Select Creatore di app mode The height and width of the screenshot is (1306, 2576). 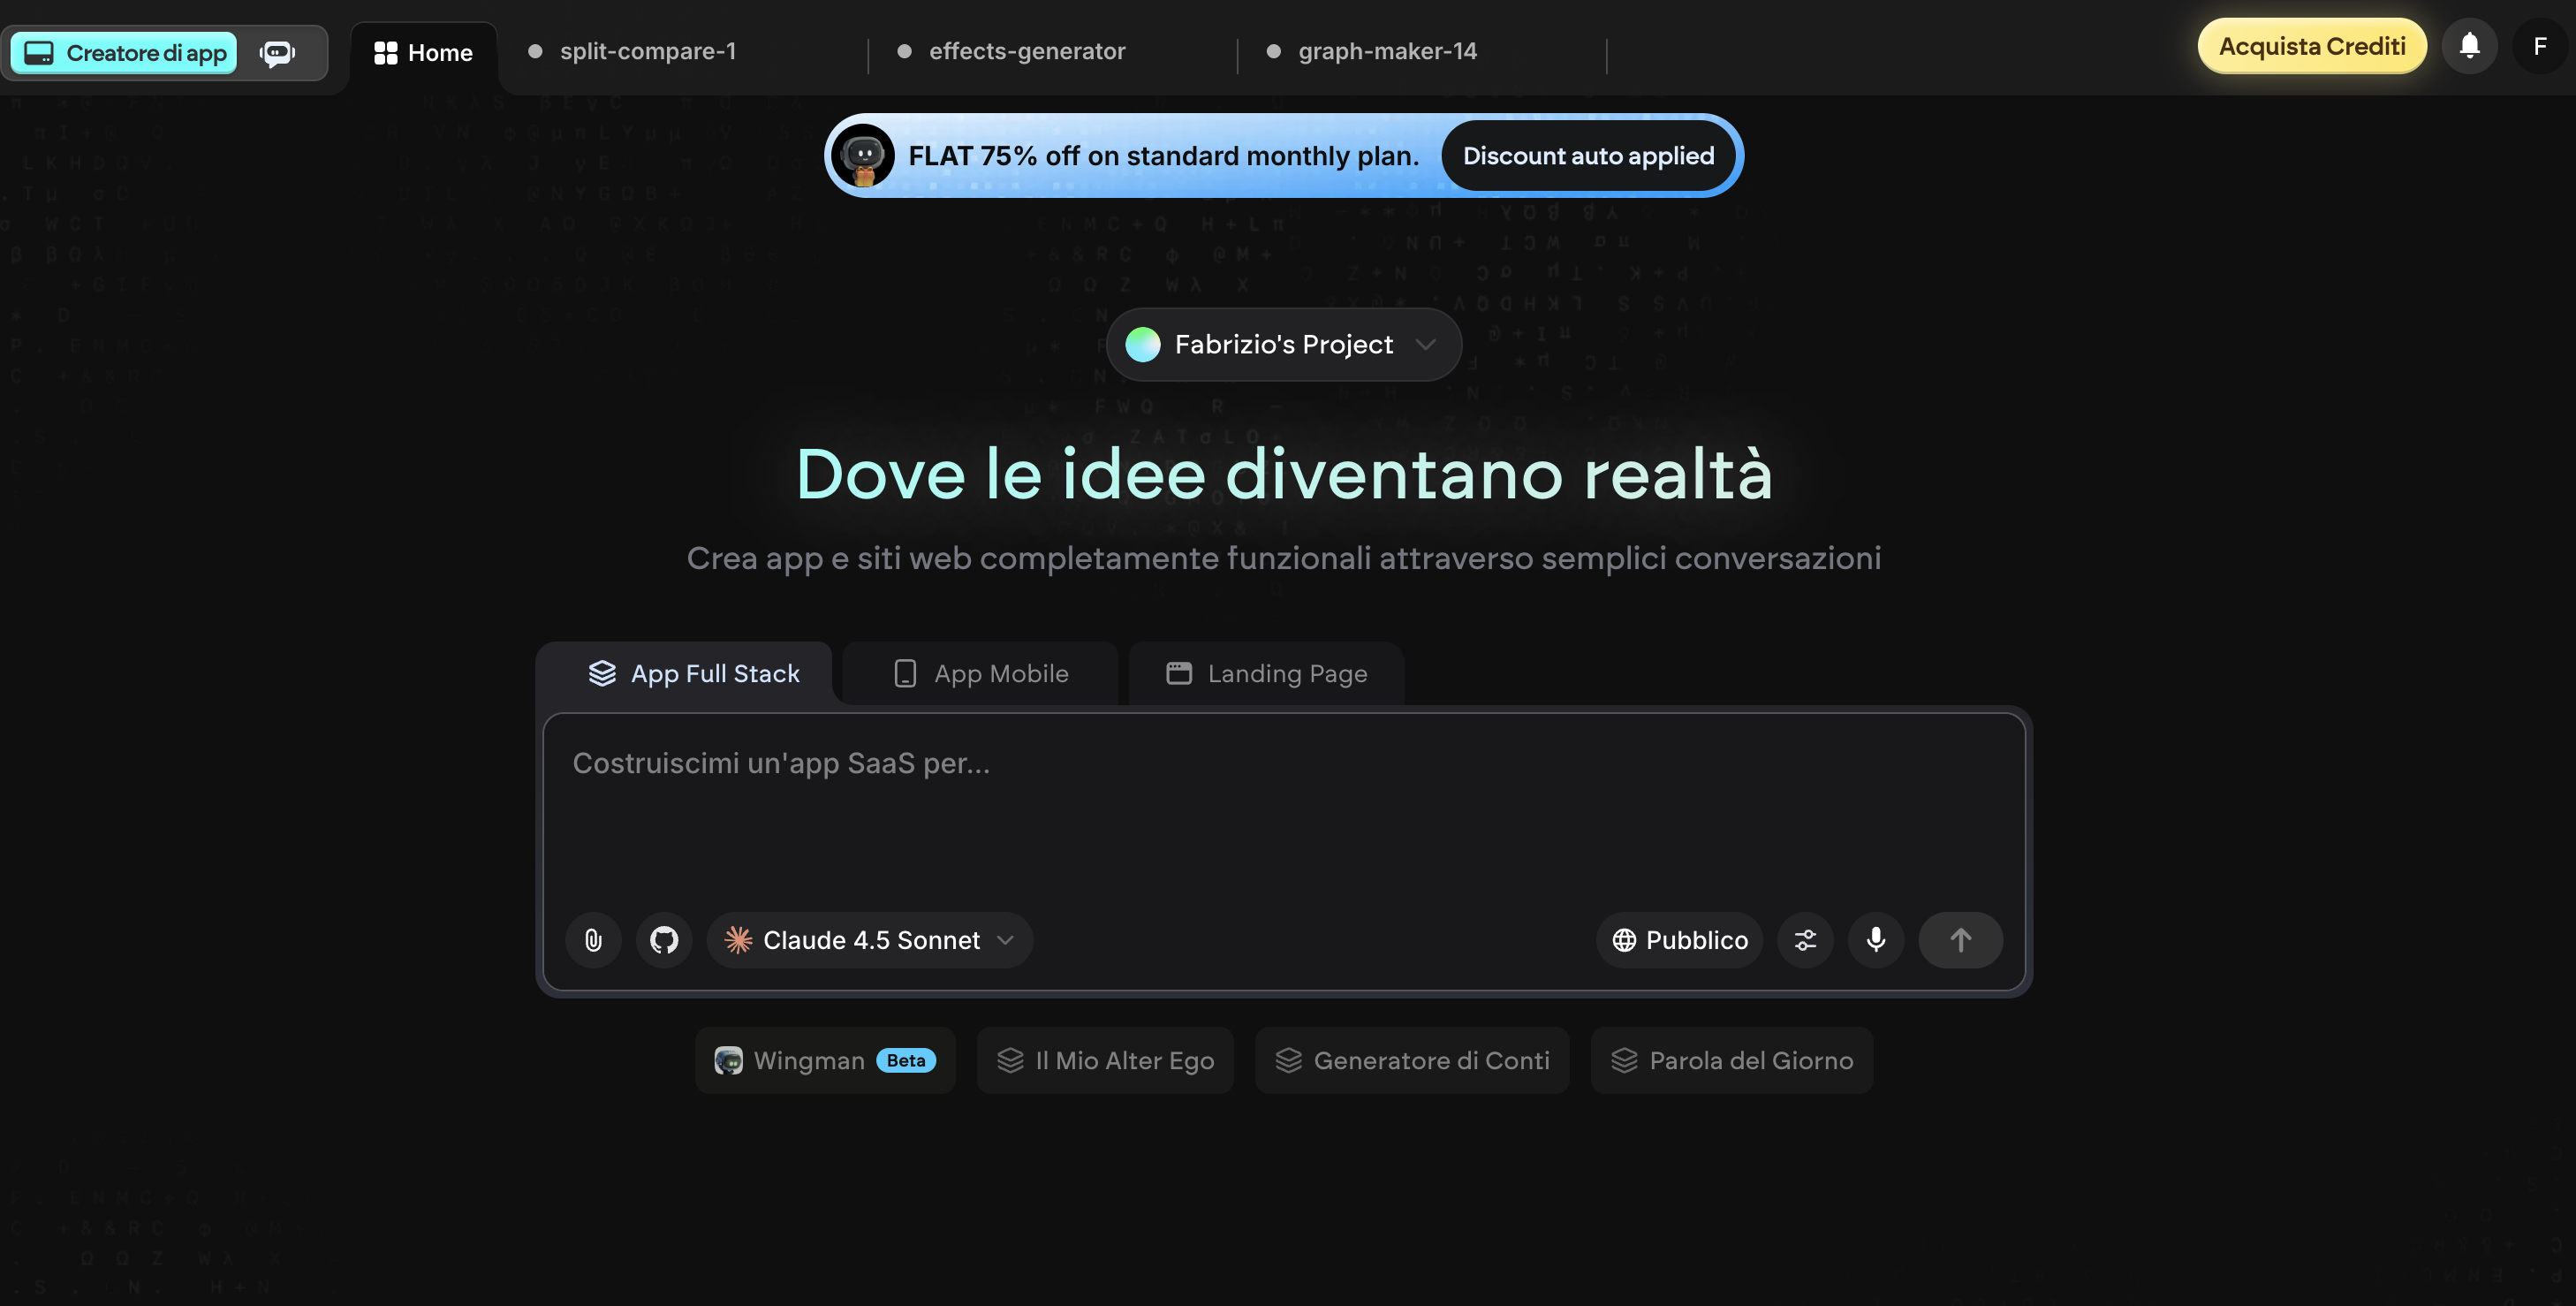pos(125,53)
